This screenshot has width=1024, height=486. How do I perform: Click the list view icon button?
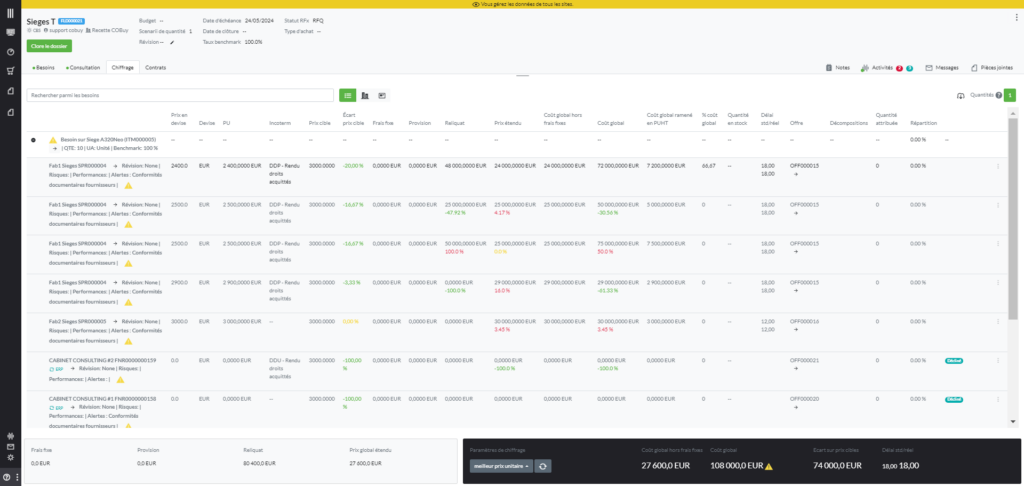[x=348, y=95]
